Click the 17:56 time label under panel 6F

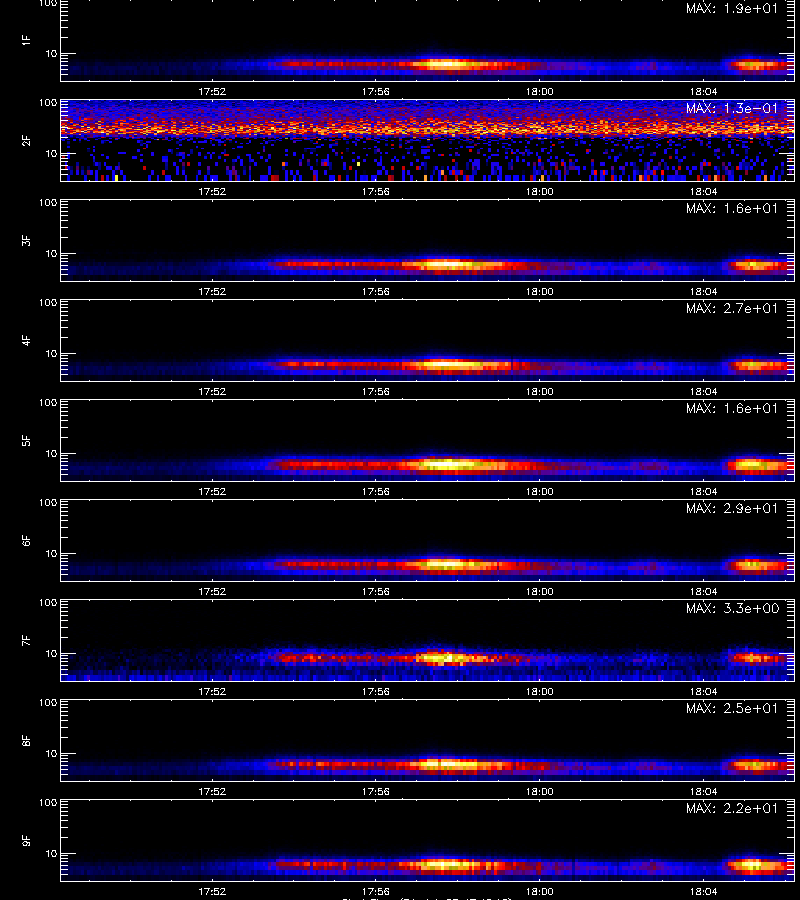pos(376,591)
